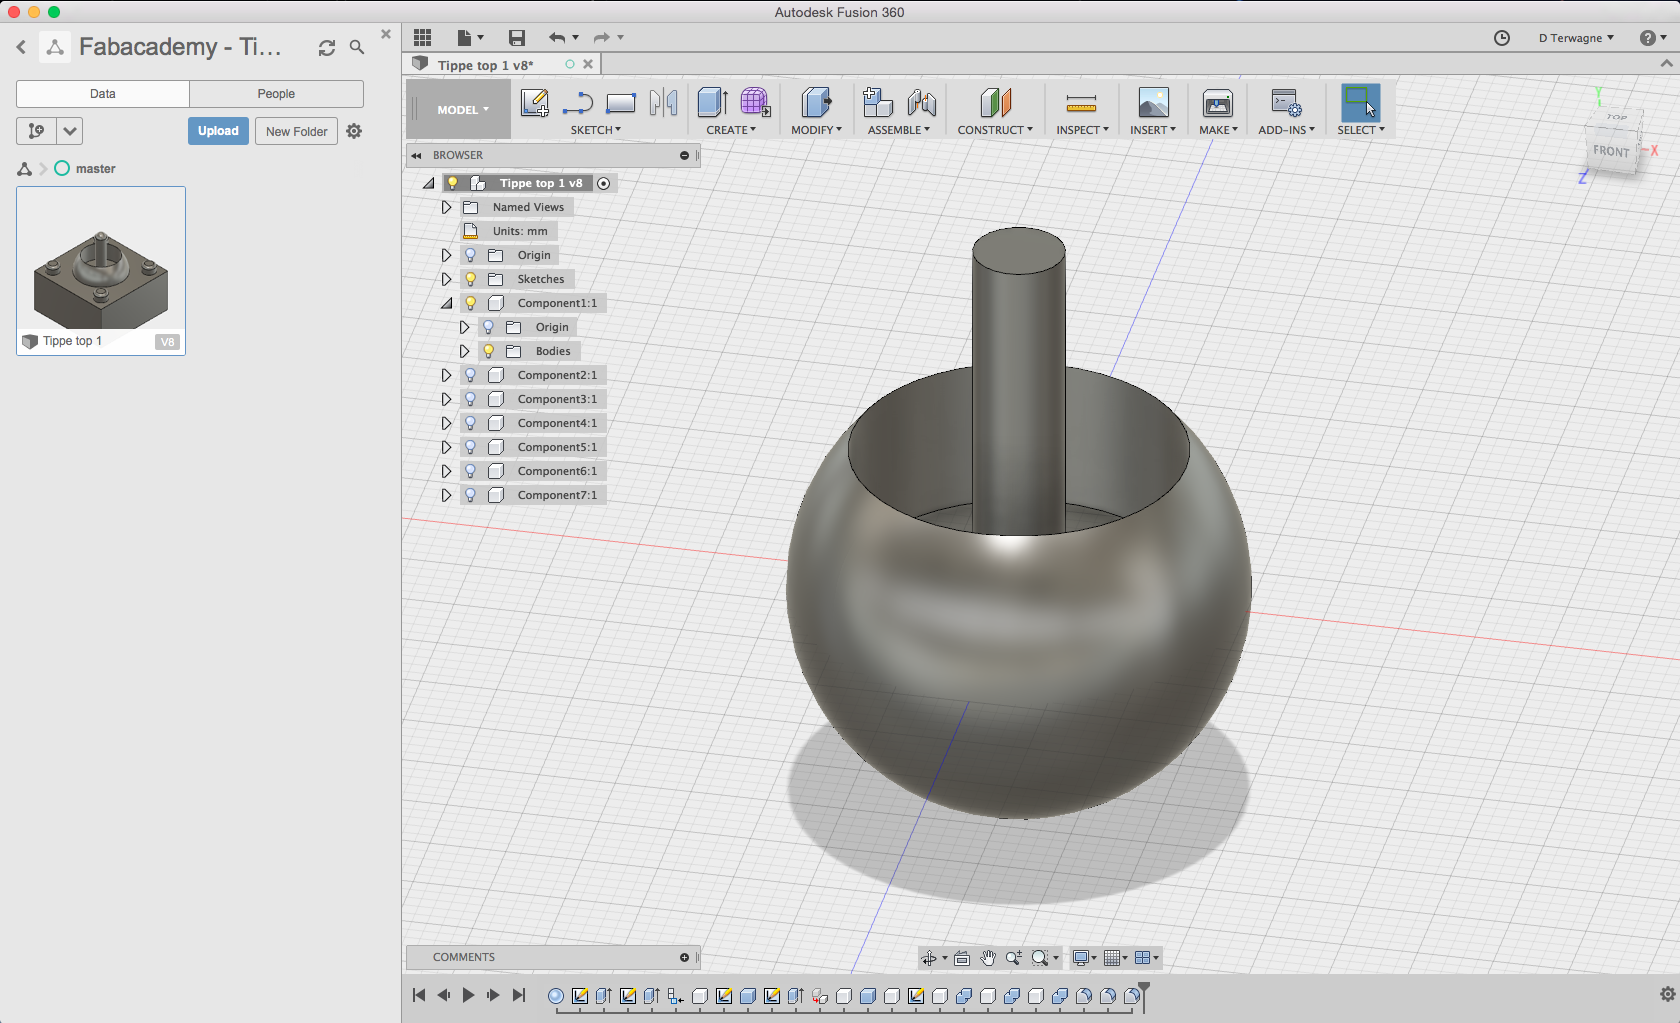Click the FRONT face of view cube
Viewport: 1680px width, 1023px height.
(x=1611, y=151)
